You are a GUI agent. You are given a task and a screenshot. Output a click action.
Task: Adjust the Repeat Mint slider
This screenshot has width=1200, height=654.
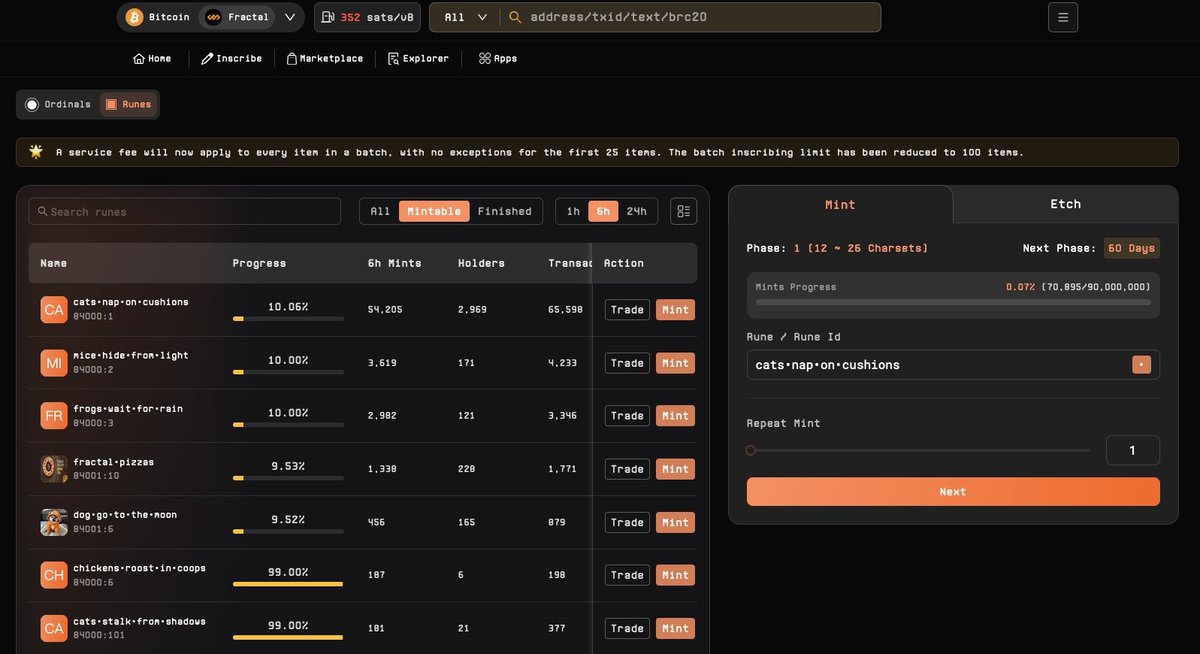coord(750,450)
